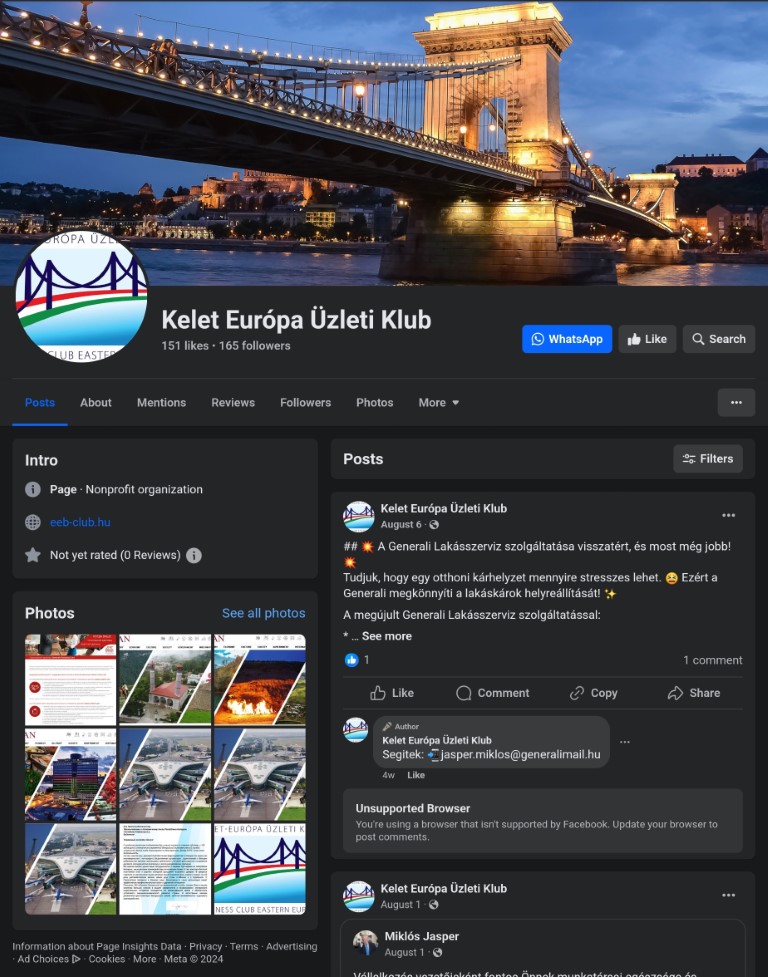Click August 6 post date link
Screen dimensions: 768x977
tap(401, 525)
